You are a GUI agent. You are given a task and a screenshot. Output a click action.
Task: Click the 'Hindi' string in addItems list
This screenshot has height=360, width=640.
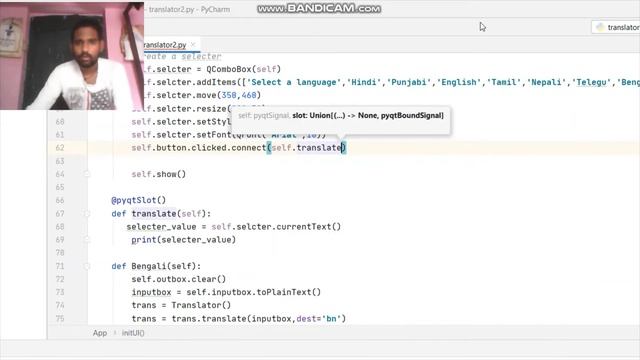coord(364,82)
